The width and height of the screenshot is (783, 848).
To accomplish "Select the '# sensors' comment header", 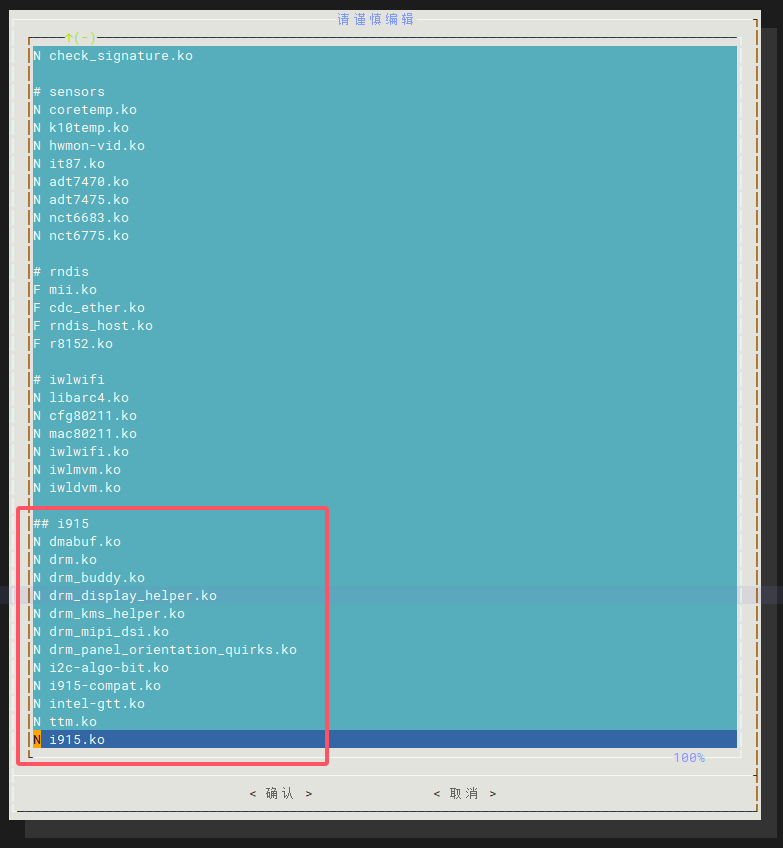I will (x=69, y=91).
